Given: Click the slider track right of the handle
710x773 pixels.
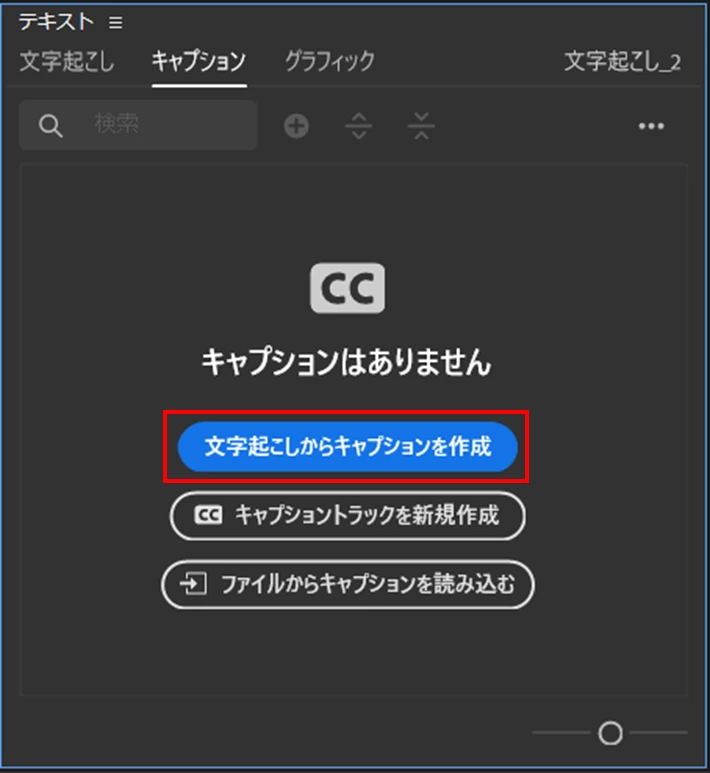Looking at the screenshot, I should (x=658, y=733).
